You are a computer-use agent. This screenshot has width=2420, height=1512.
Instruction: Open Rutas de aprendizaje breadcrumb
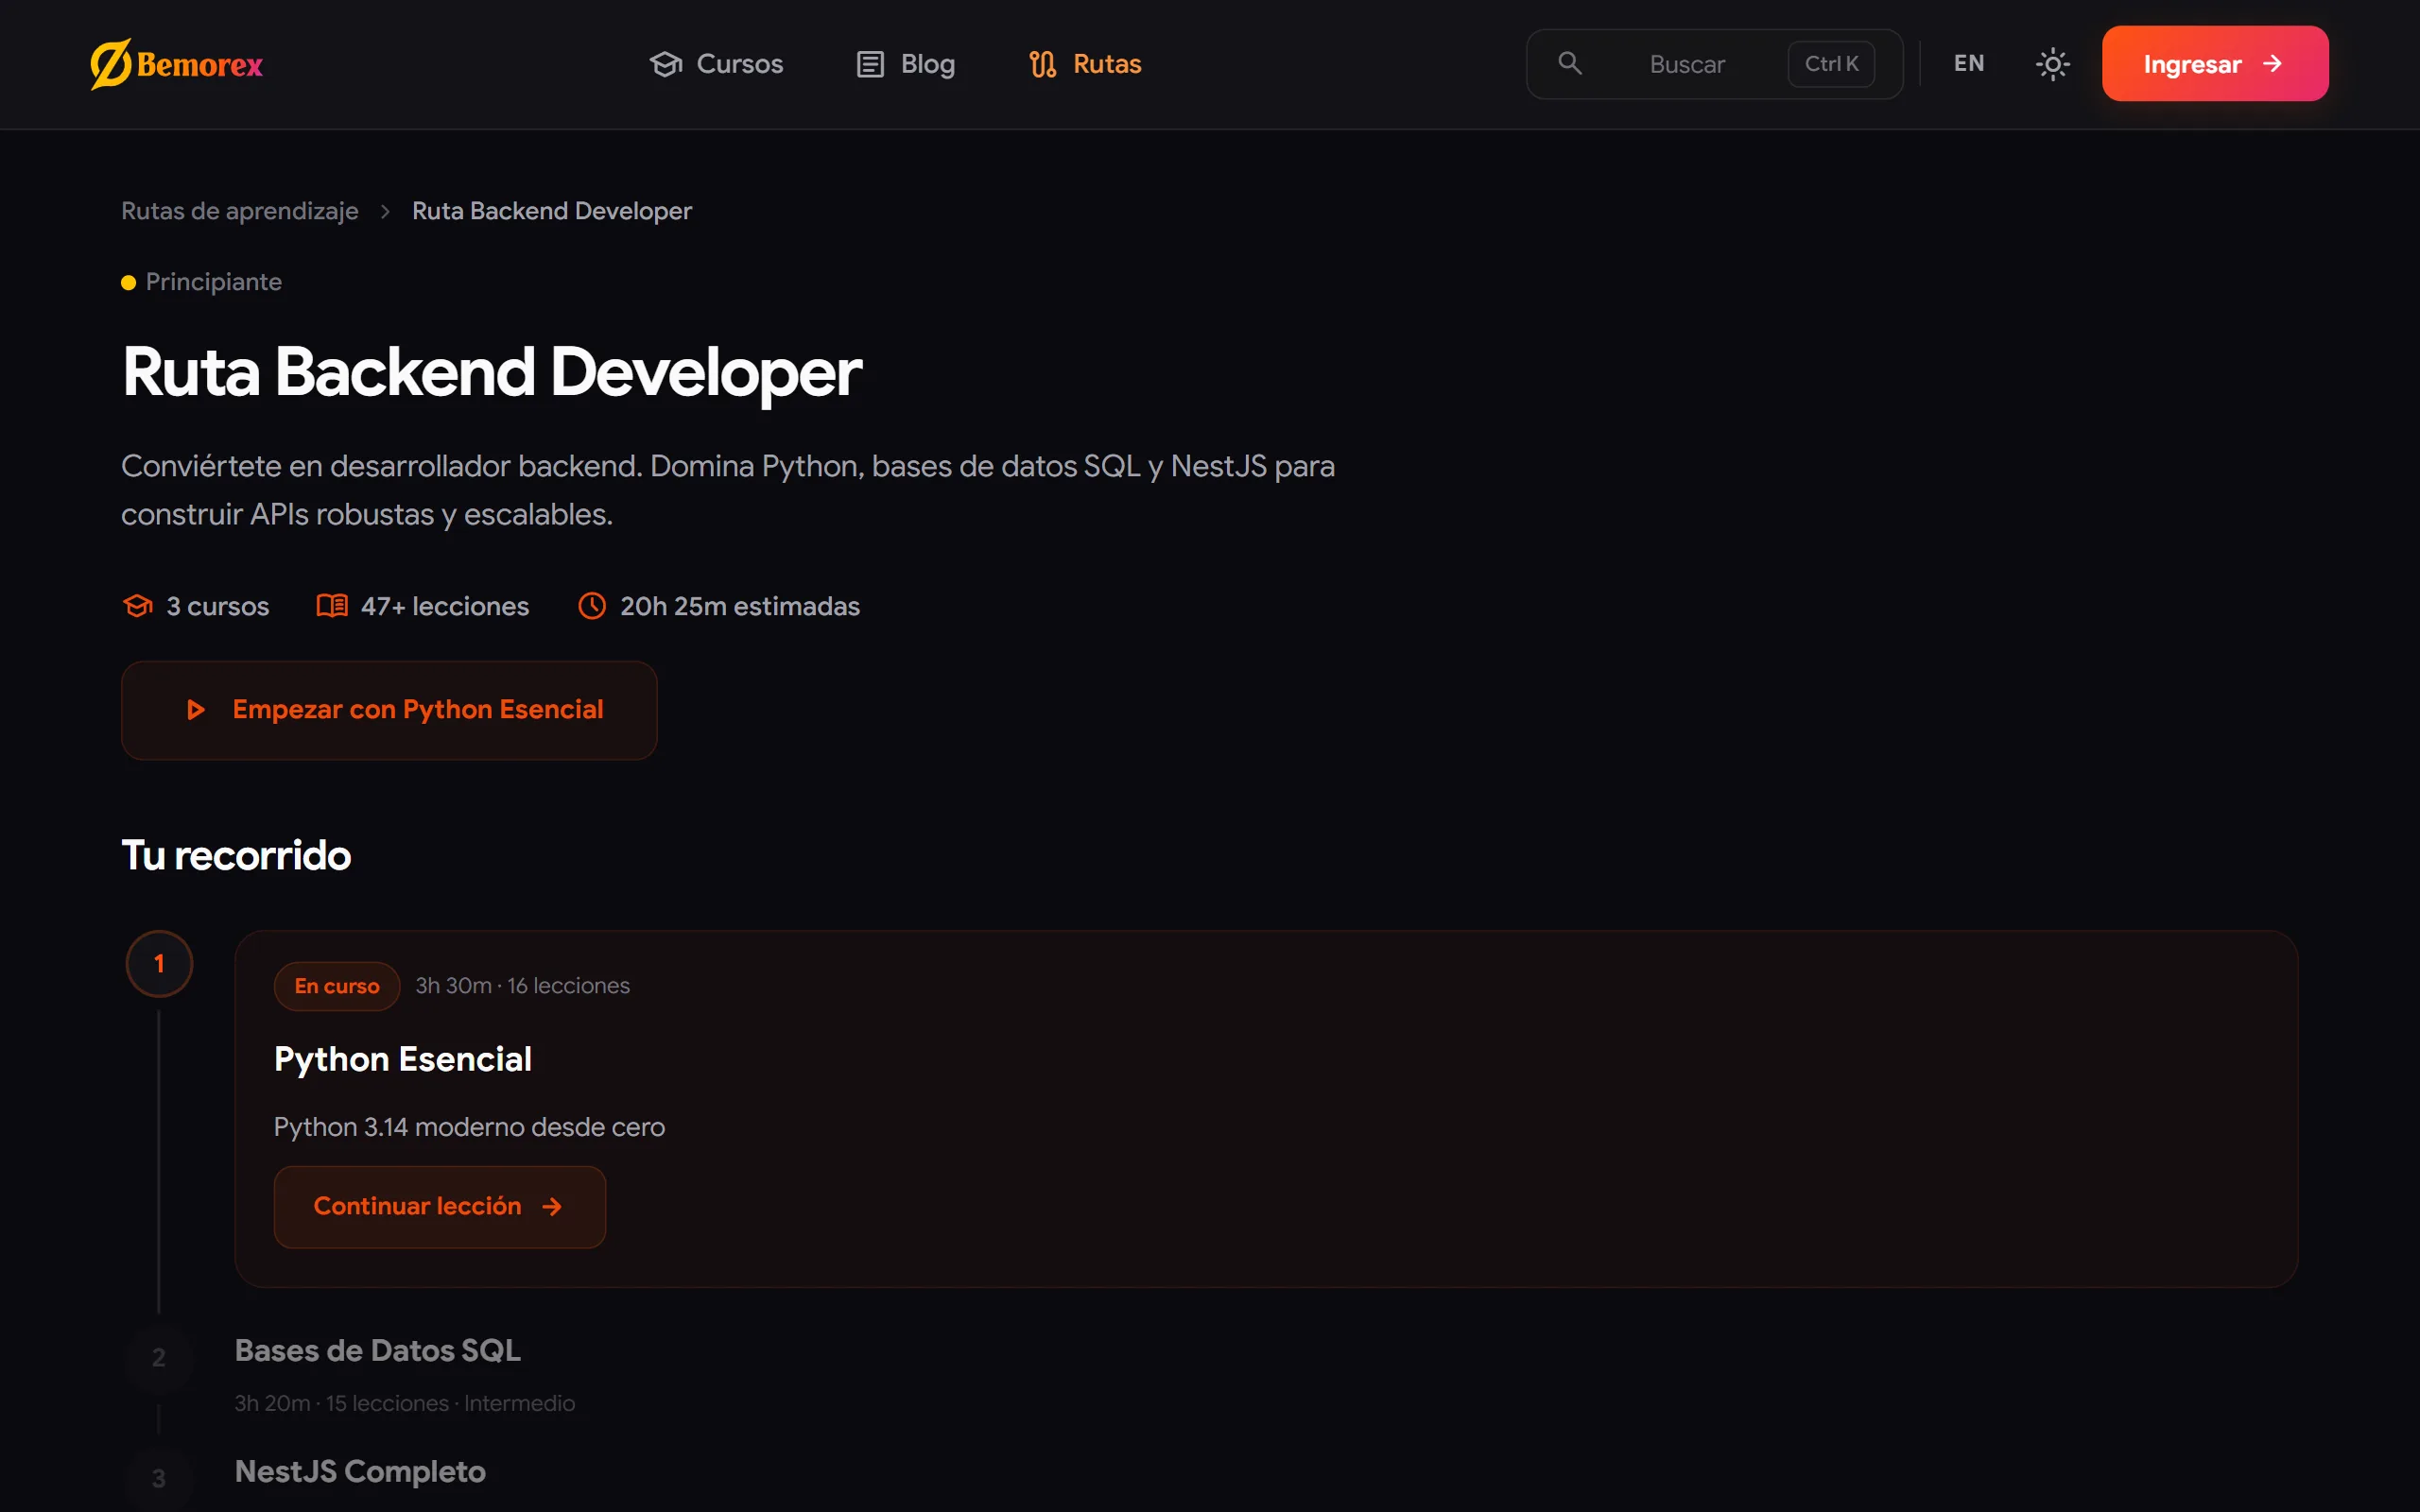coord(240,211)
